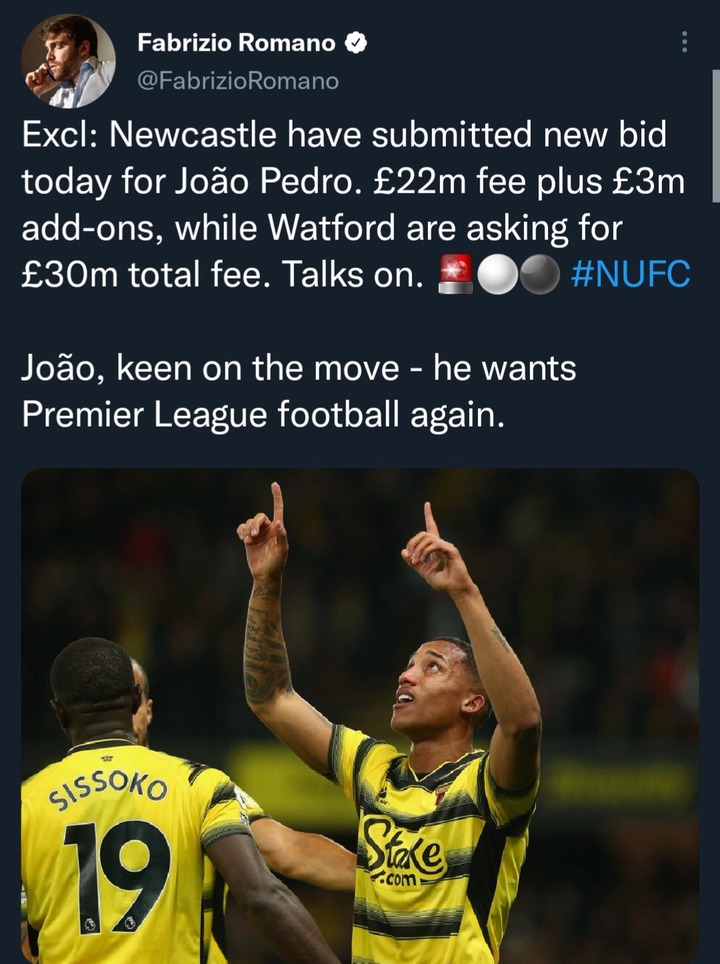Tap the white circle emoji
720x964 pixels.
coord(498,274)
